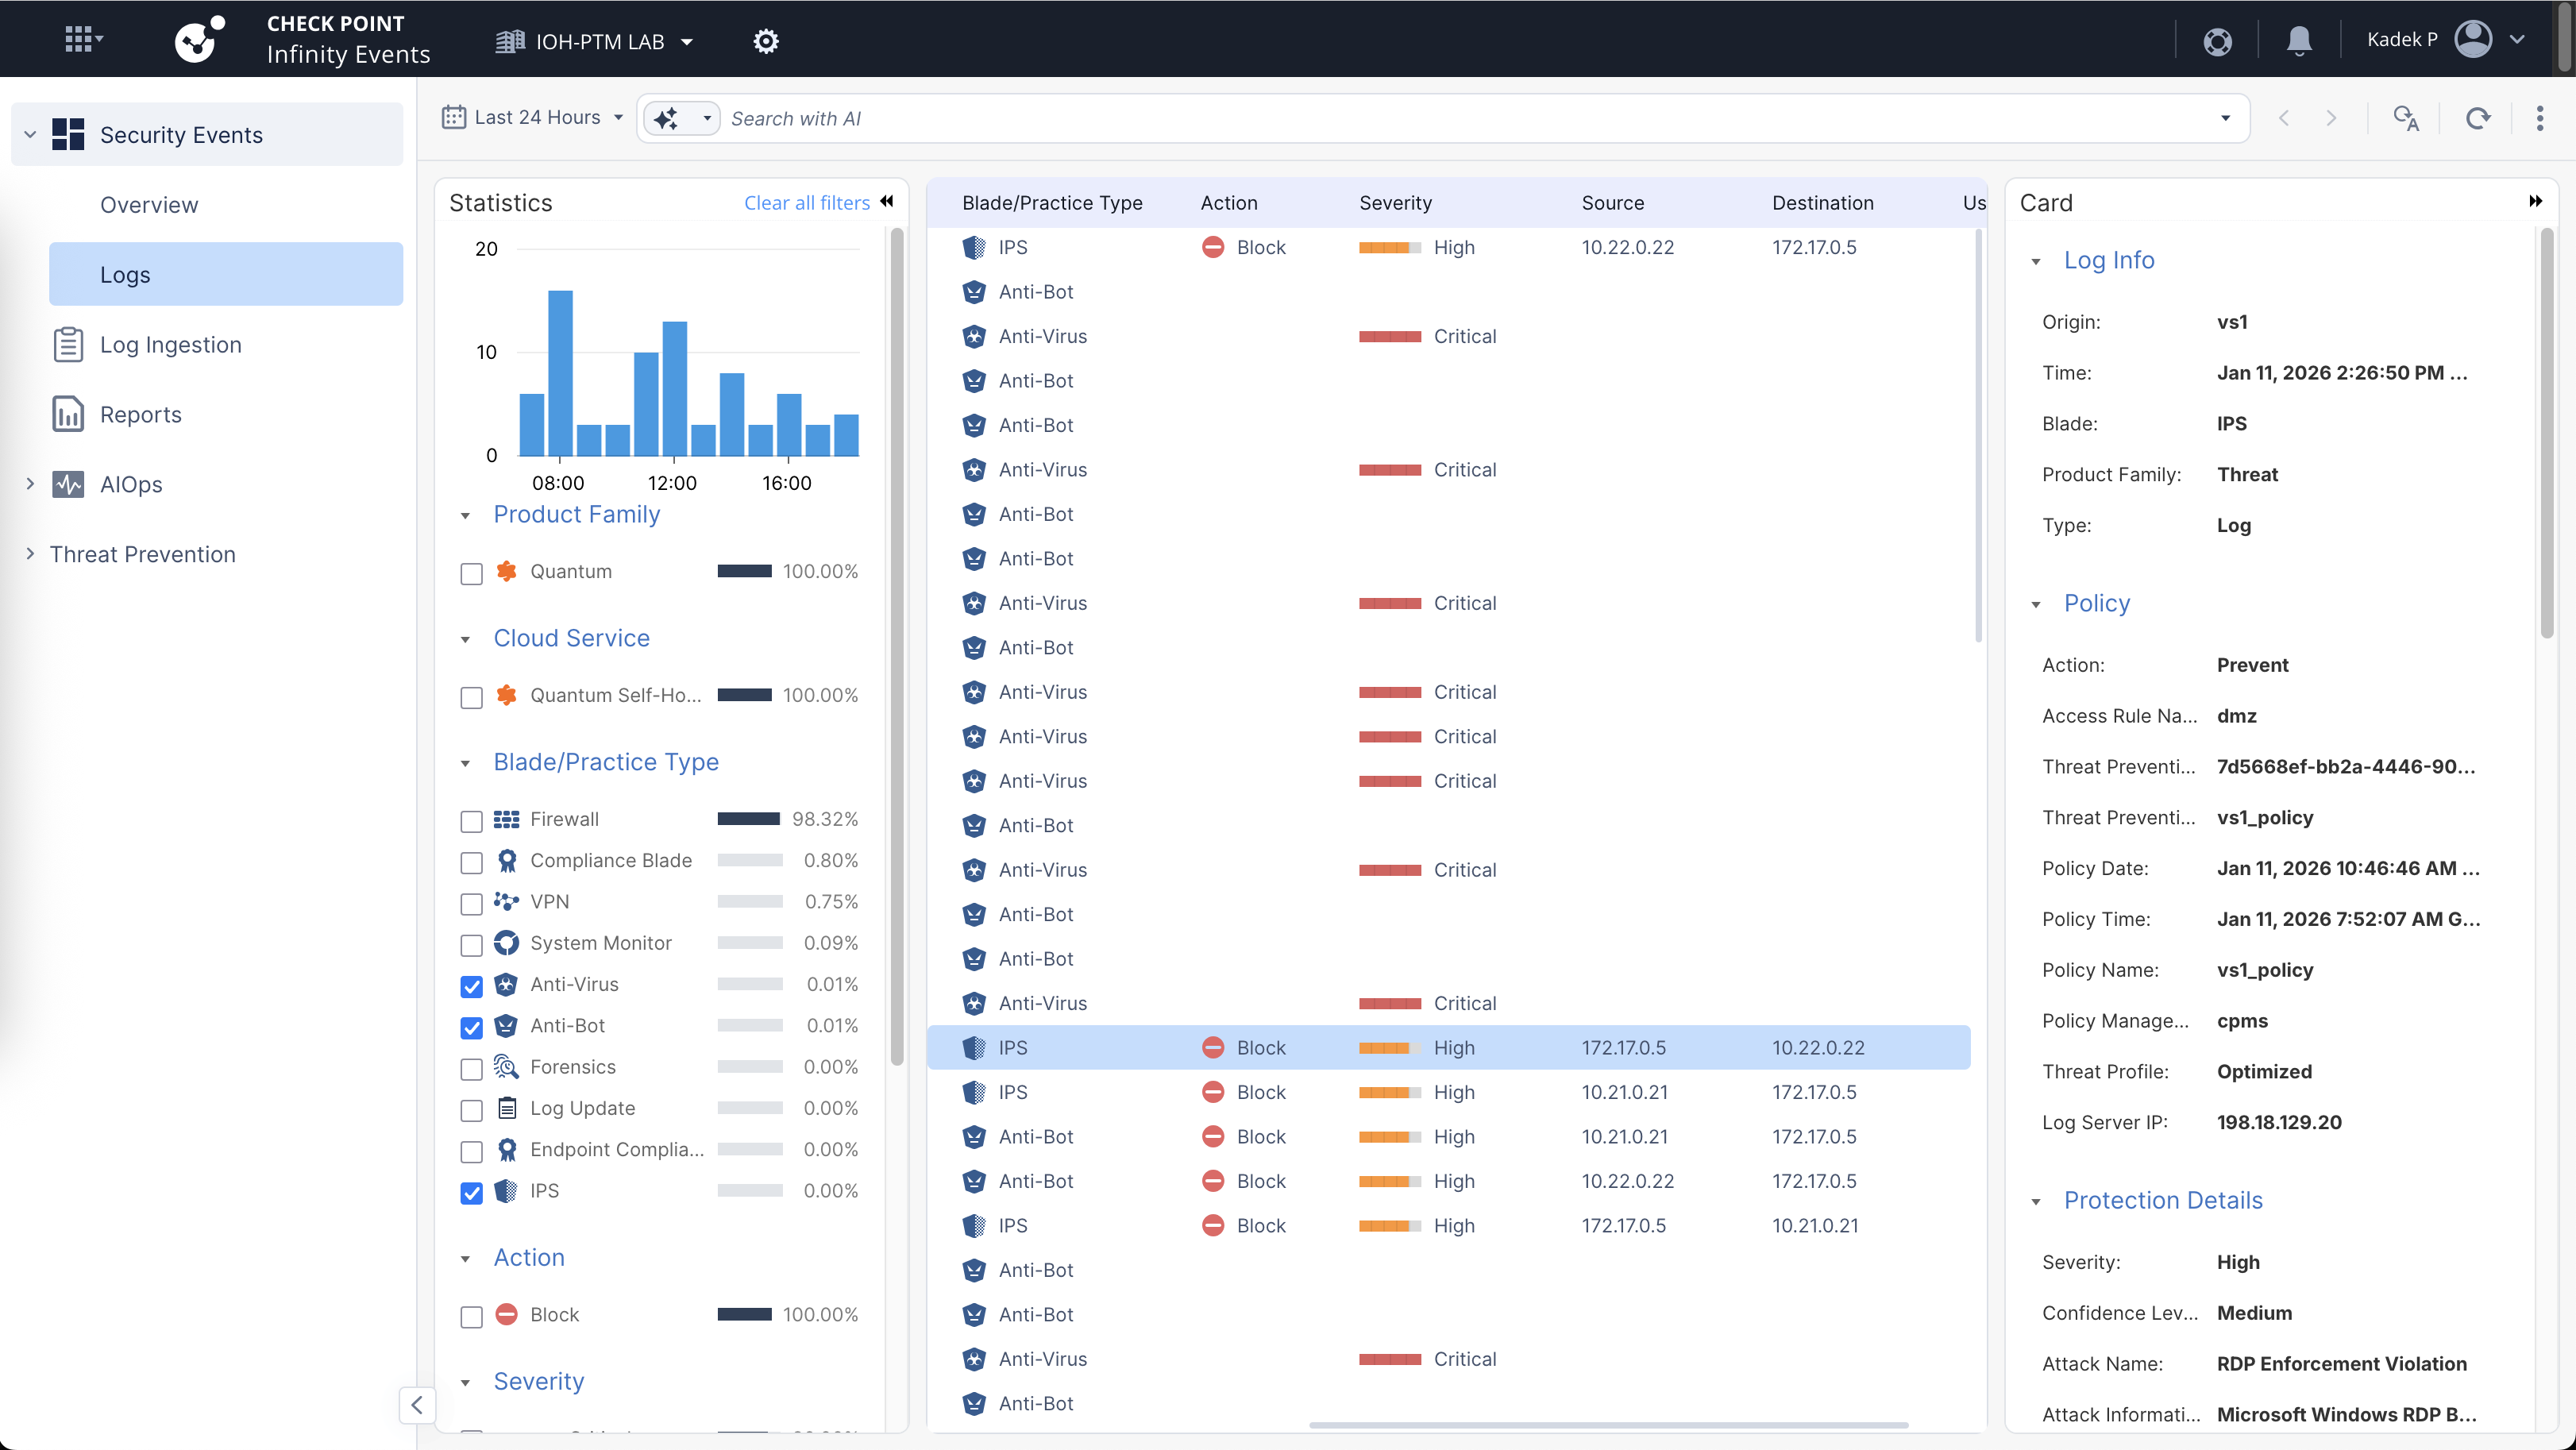Viewport: 2576px width, 1450px height.
Task: Check the Firewall blade checkbox
Action: click(471, 820)
